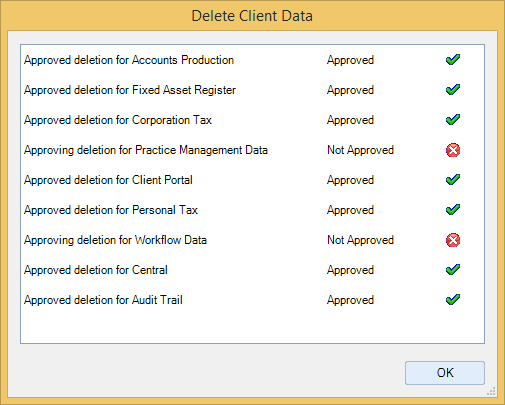This screenshot has height=405, width=505.
Task: Click 'Approved' status for Audit Trail
Action: (350, 300)
